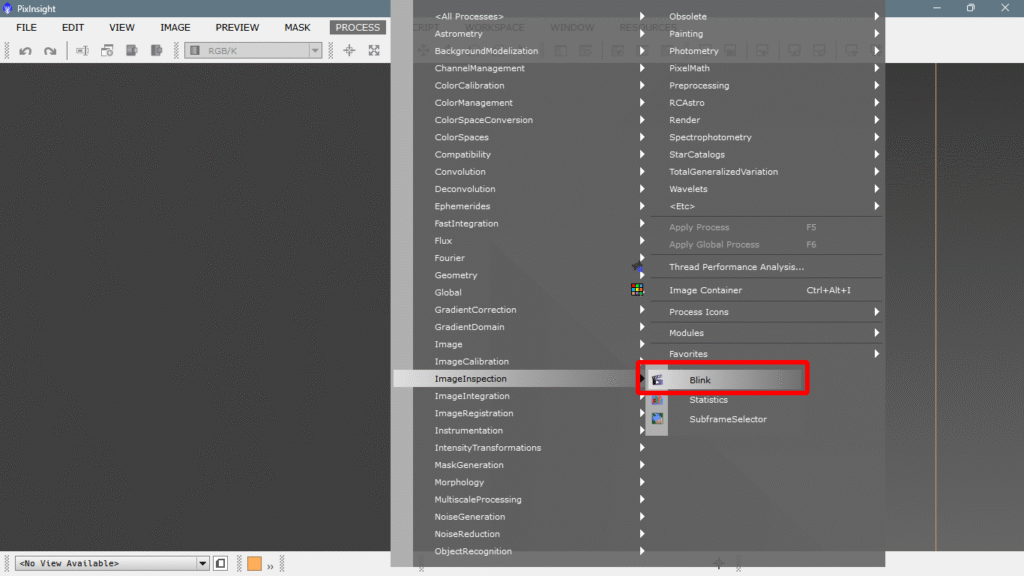Screen dimensions: 1024x576
Task: Open the MASK menu
Action: pos(297,27)
